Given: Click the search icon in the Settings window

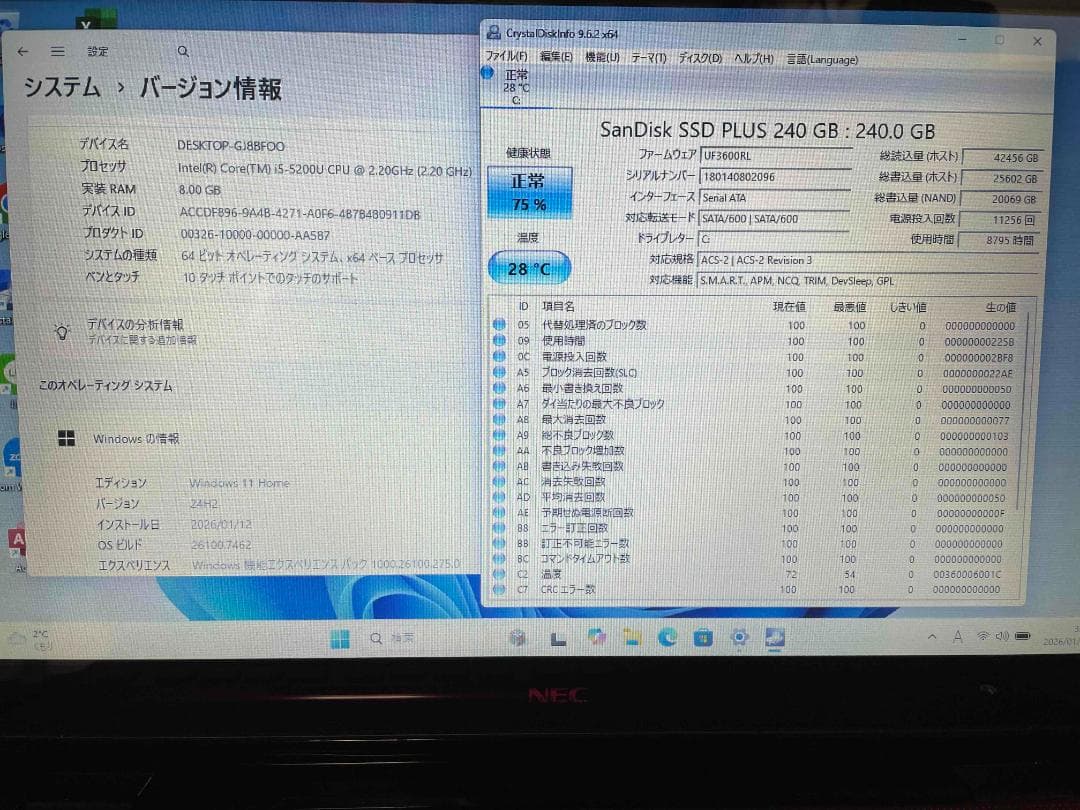Looking at the screenshot, I should pos(182,50).
